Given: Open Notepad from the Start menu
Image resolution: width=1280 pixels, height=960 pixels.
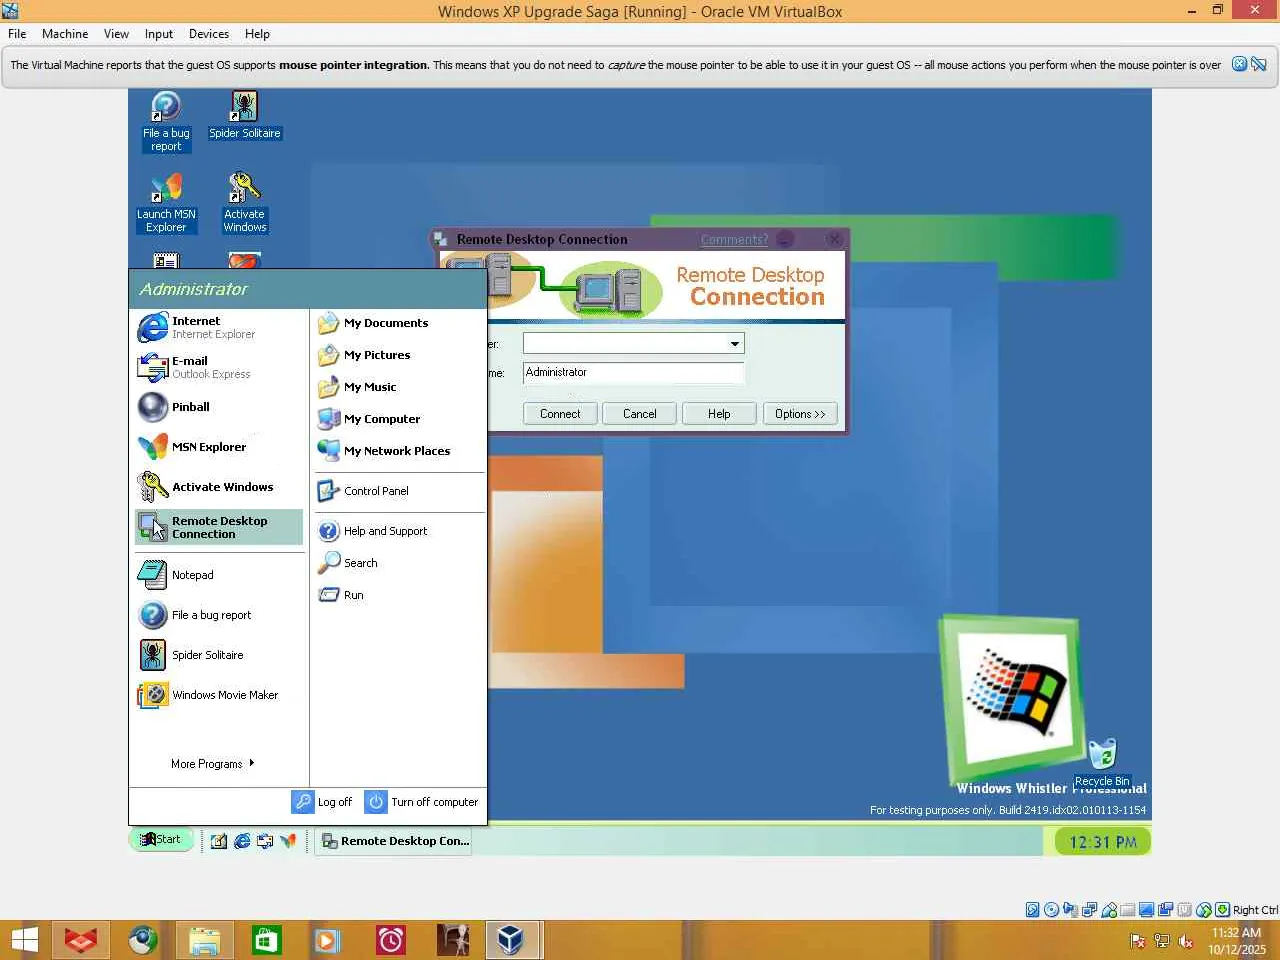Looking at the screenshot, I should (x=218, y=575).
